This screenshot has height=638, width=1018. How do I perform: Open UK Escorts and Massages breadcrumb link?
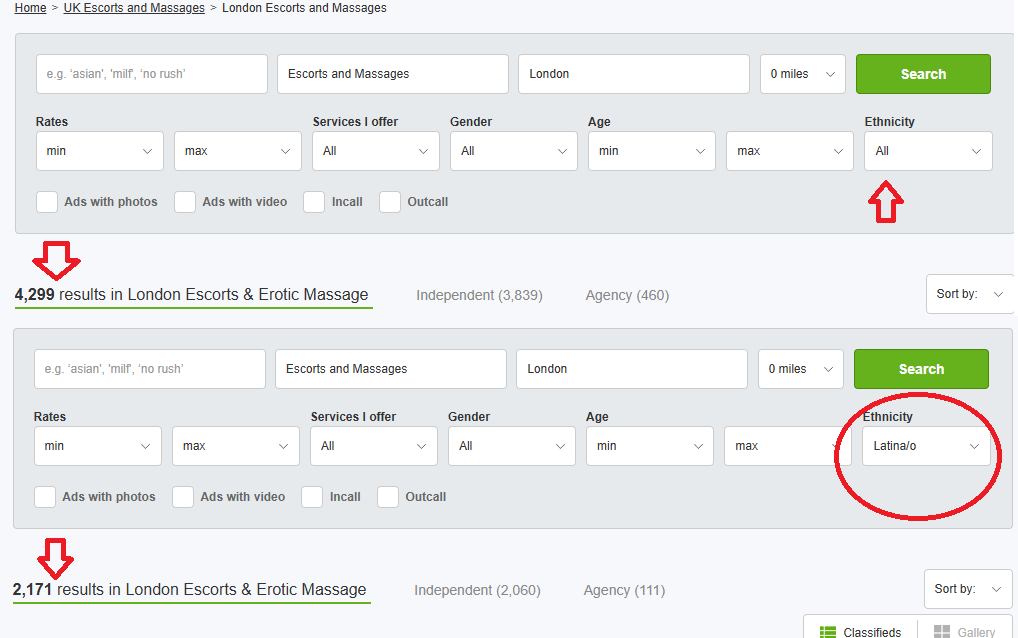134,8
